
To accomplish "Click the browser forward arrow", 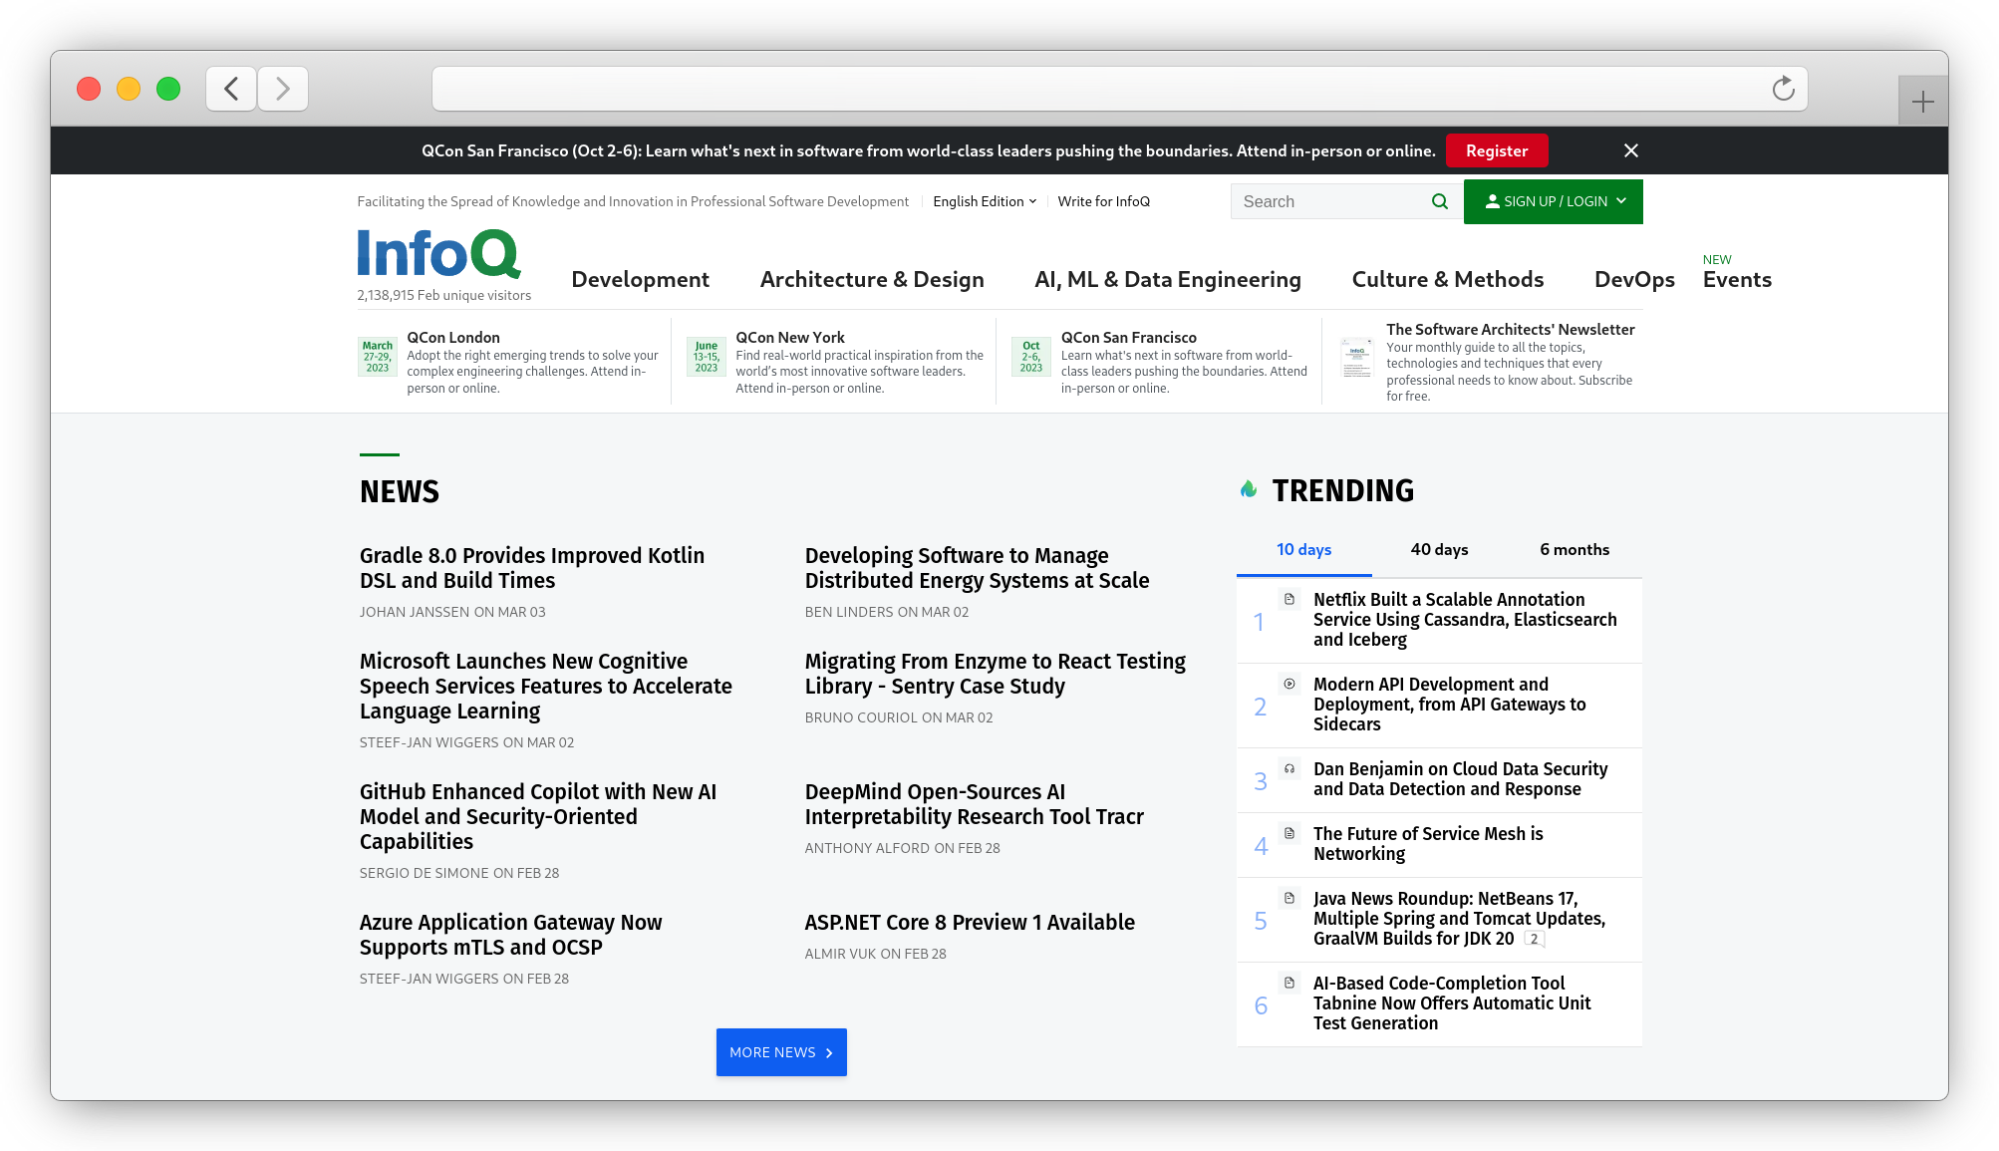I will (x=283, y=89).
